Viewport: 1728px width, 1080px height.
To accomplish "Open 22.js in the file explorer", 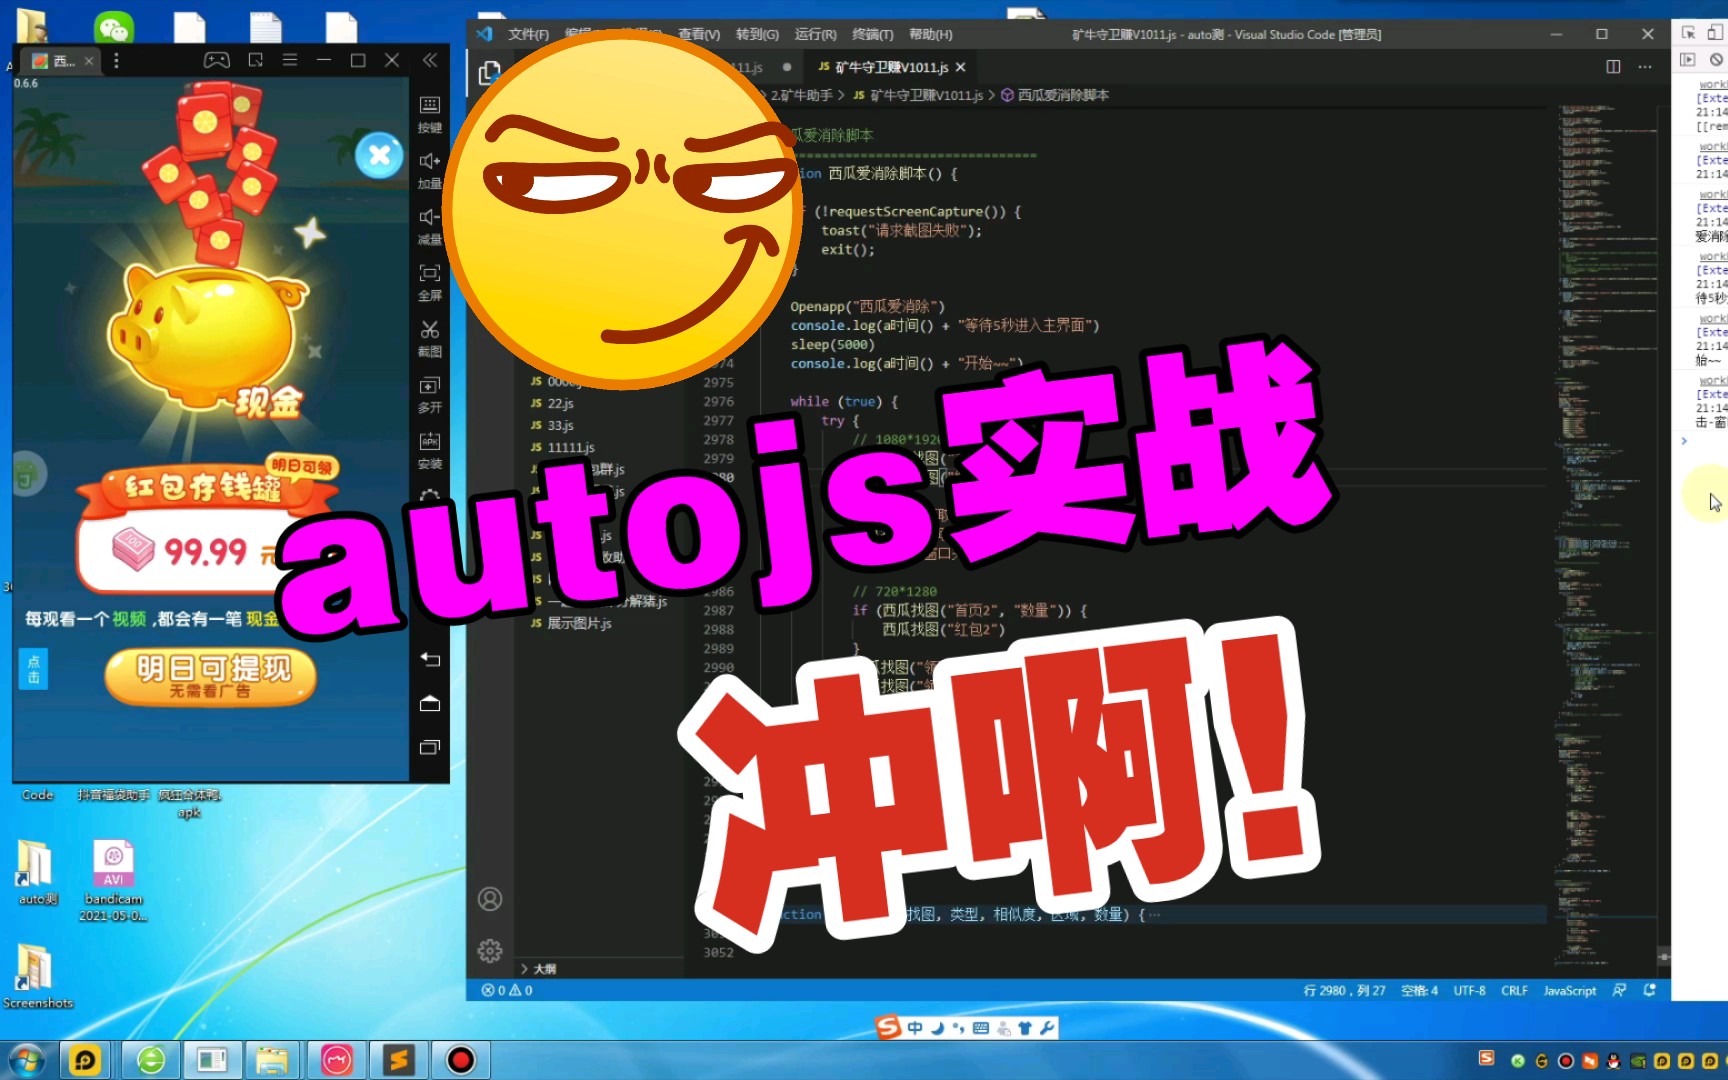I will (560, 404).
